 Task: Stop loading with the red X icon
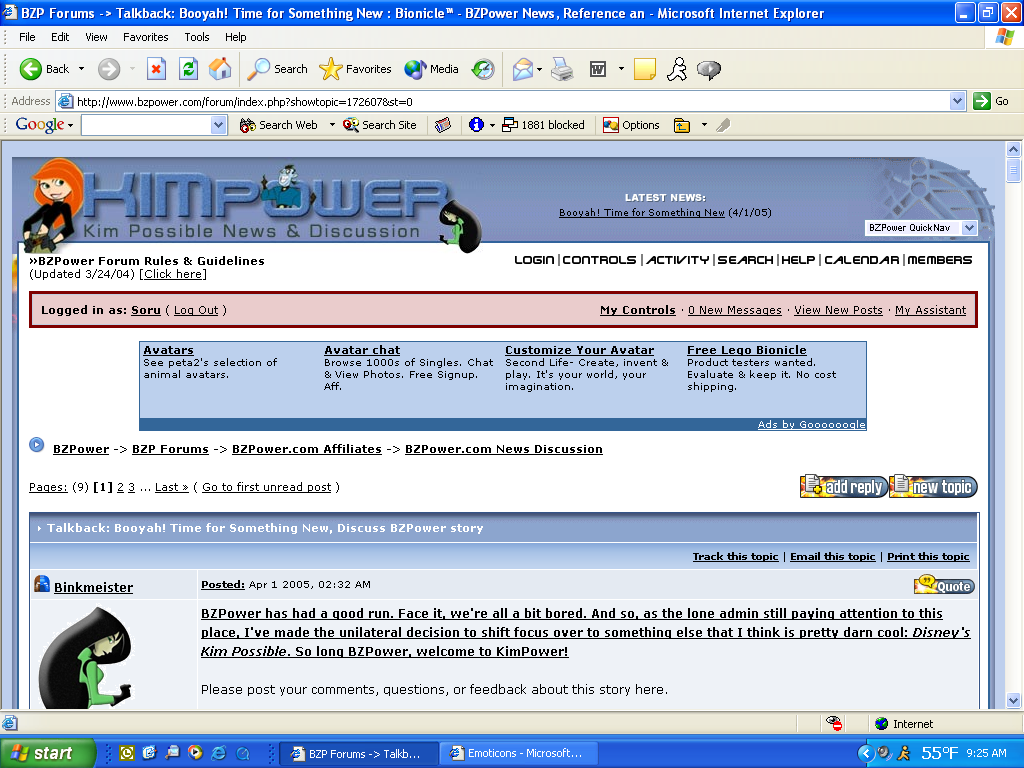click(x=156, y=69)
